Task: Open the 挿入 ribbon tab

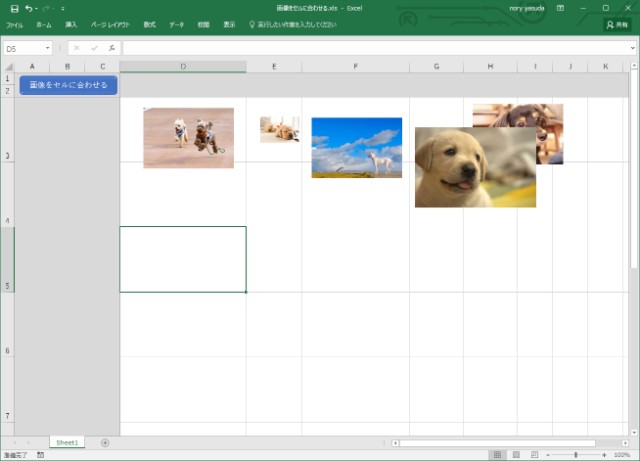Action: click(70, 23)
